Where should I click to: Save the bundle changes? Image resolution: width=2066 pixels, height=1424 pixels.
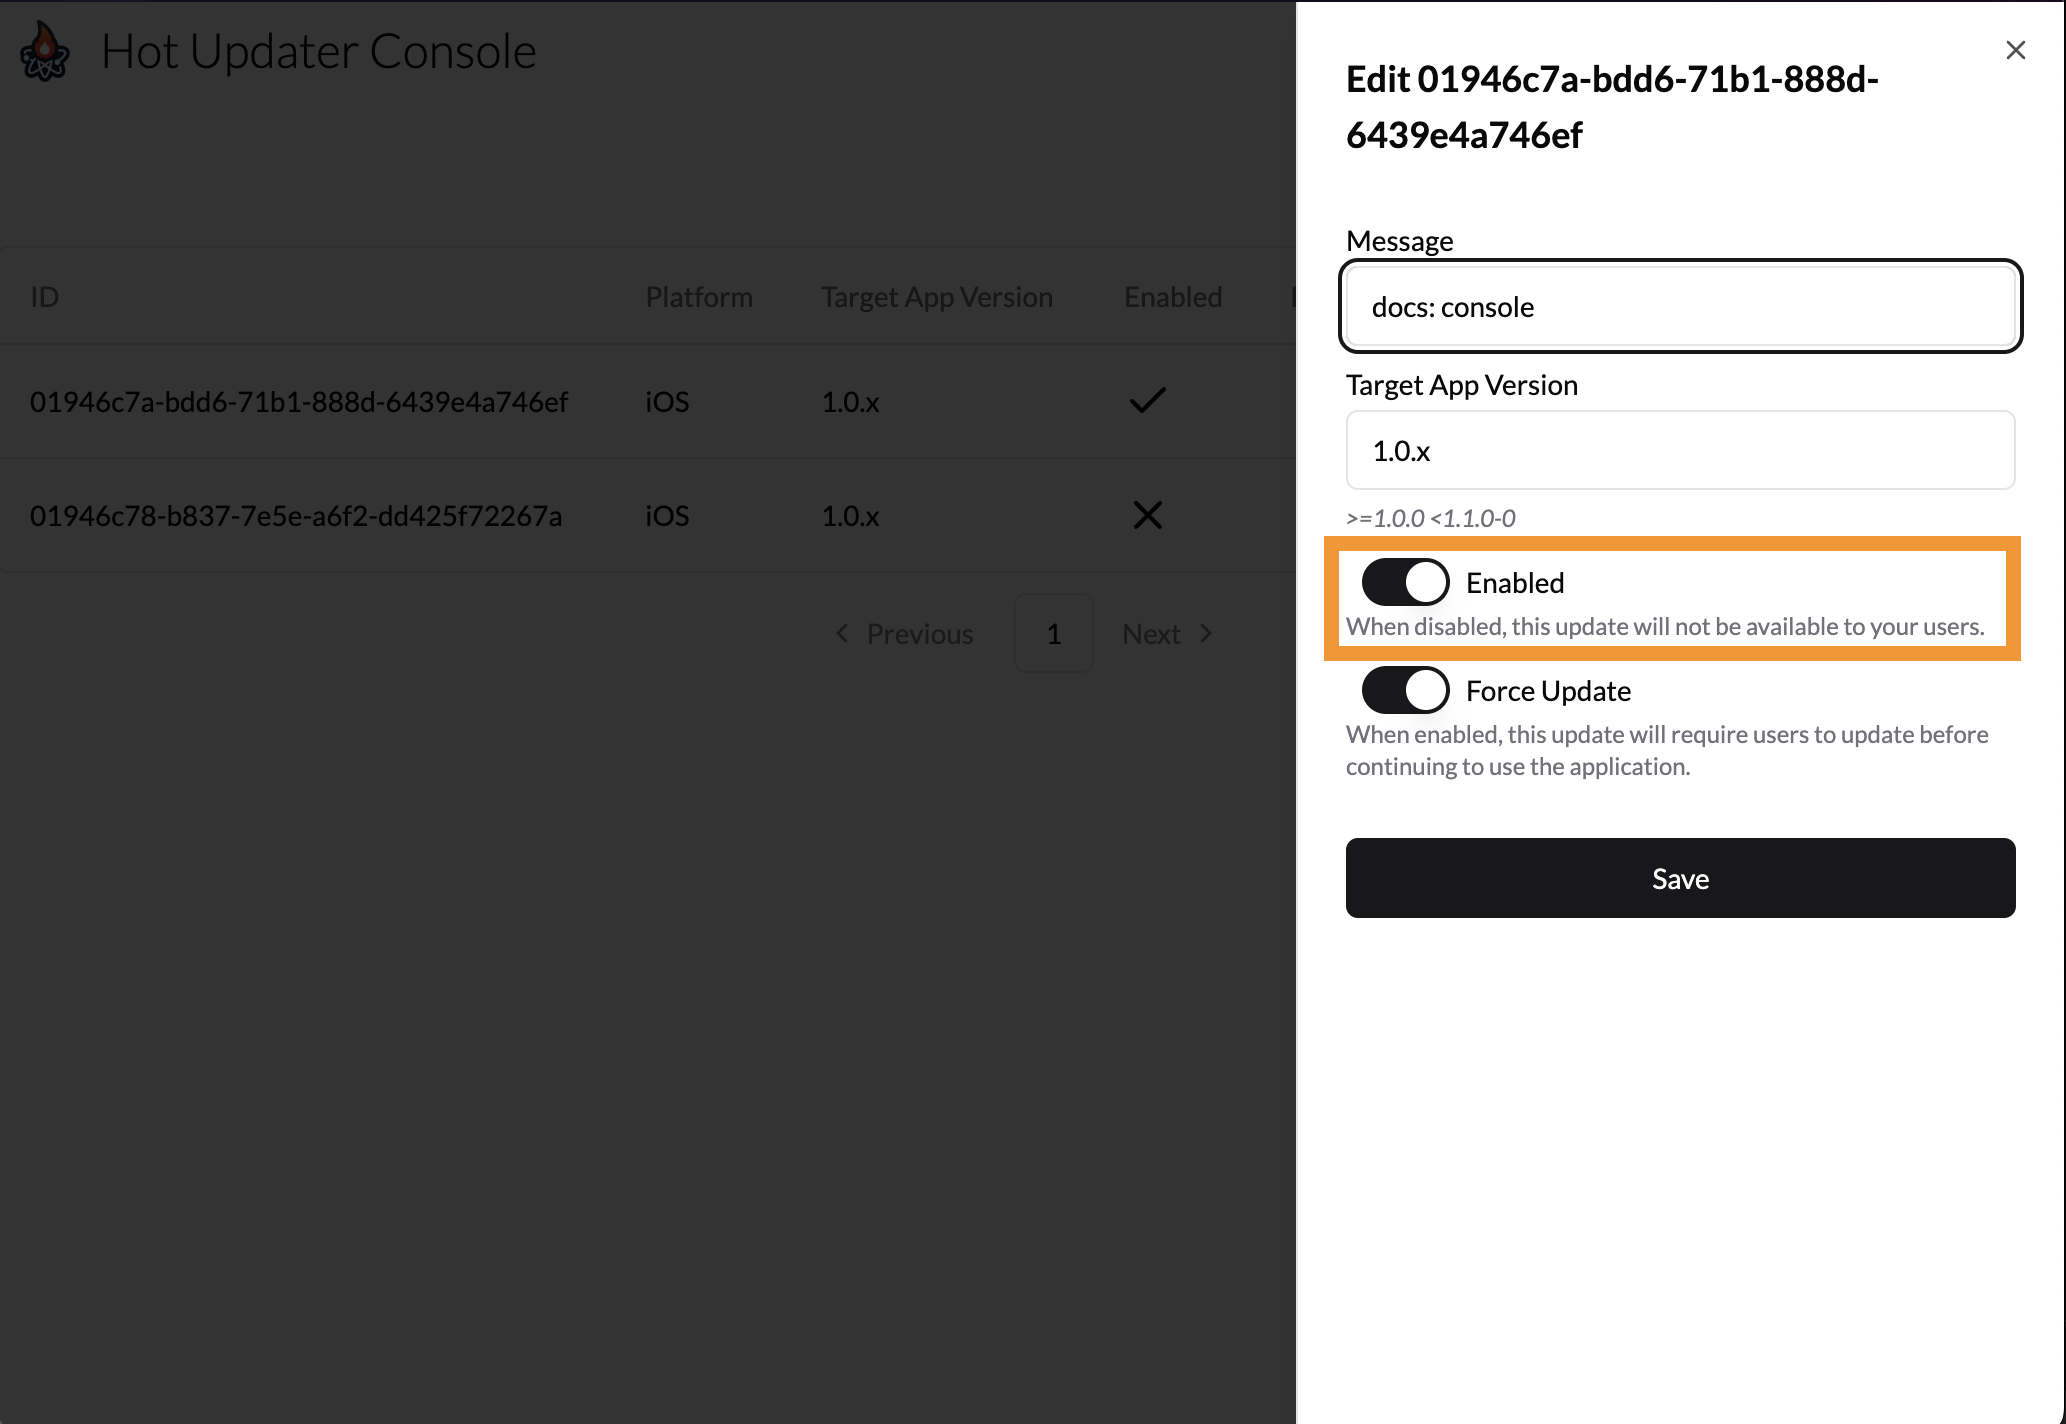point(1680,878)
